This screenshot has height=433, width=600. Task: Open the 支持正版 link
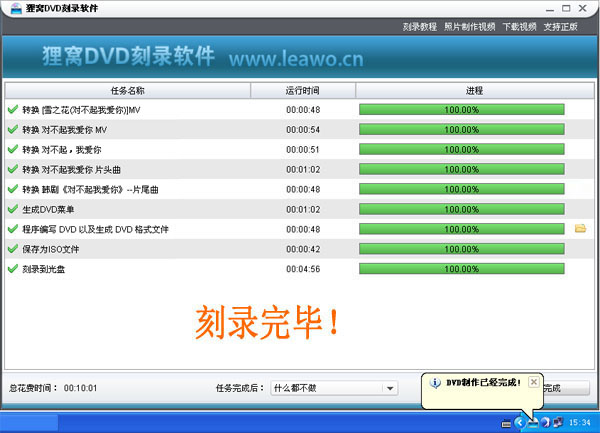(x=560, y=27)
